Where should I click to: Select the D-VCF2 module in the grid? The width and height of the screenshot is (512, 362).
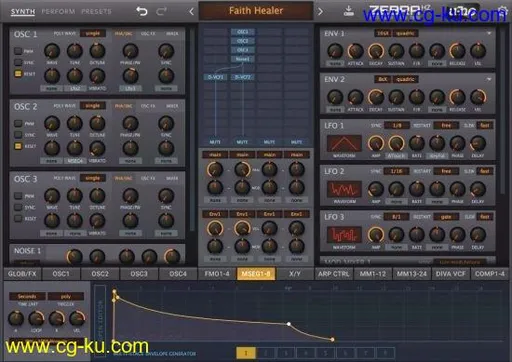pyautogui.click(x=243, y=77)
